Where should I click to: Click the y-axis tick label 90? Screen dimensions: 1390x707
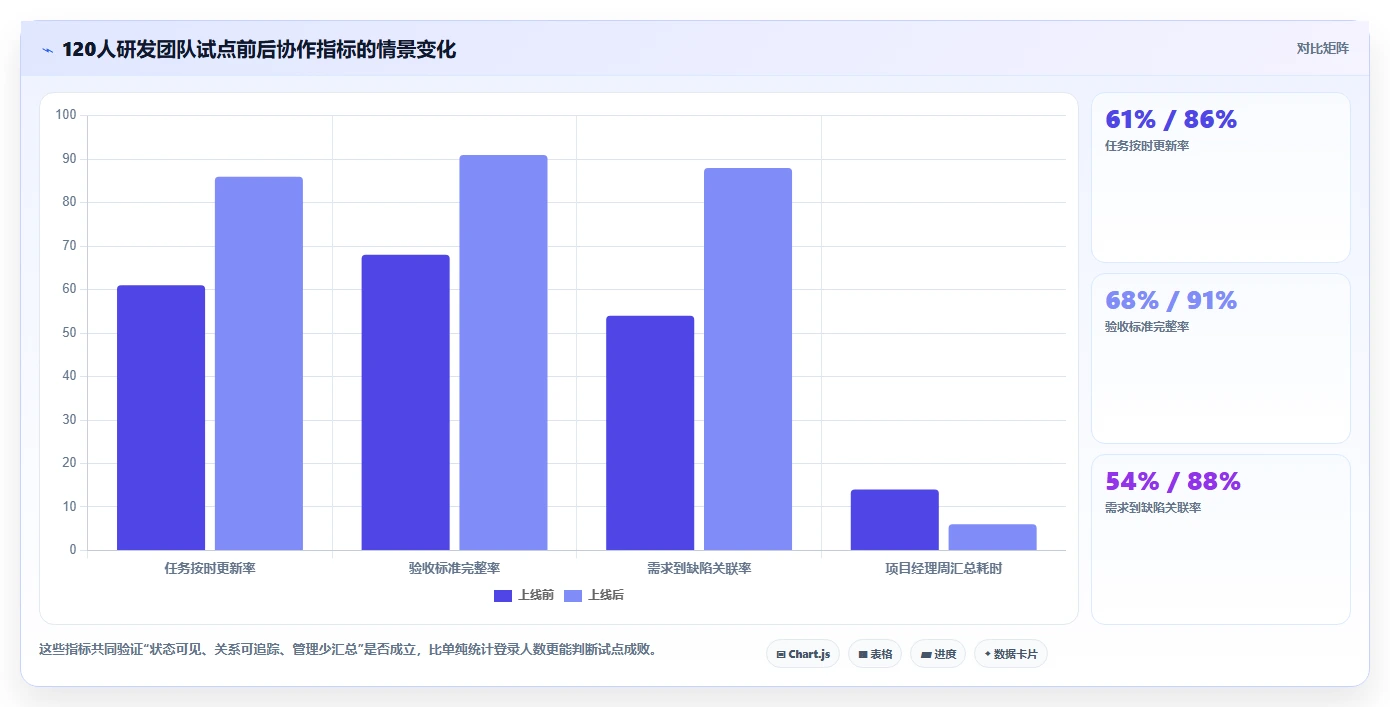tap(69, 159)
